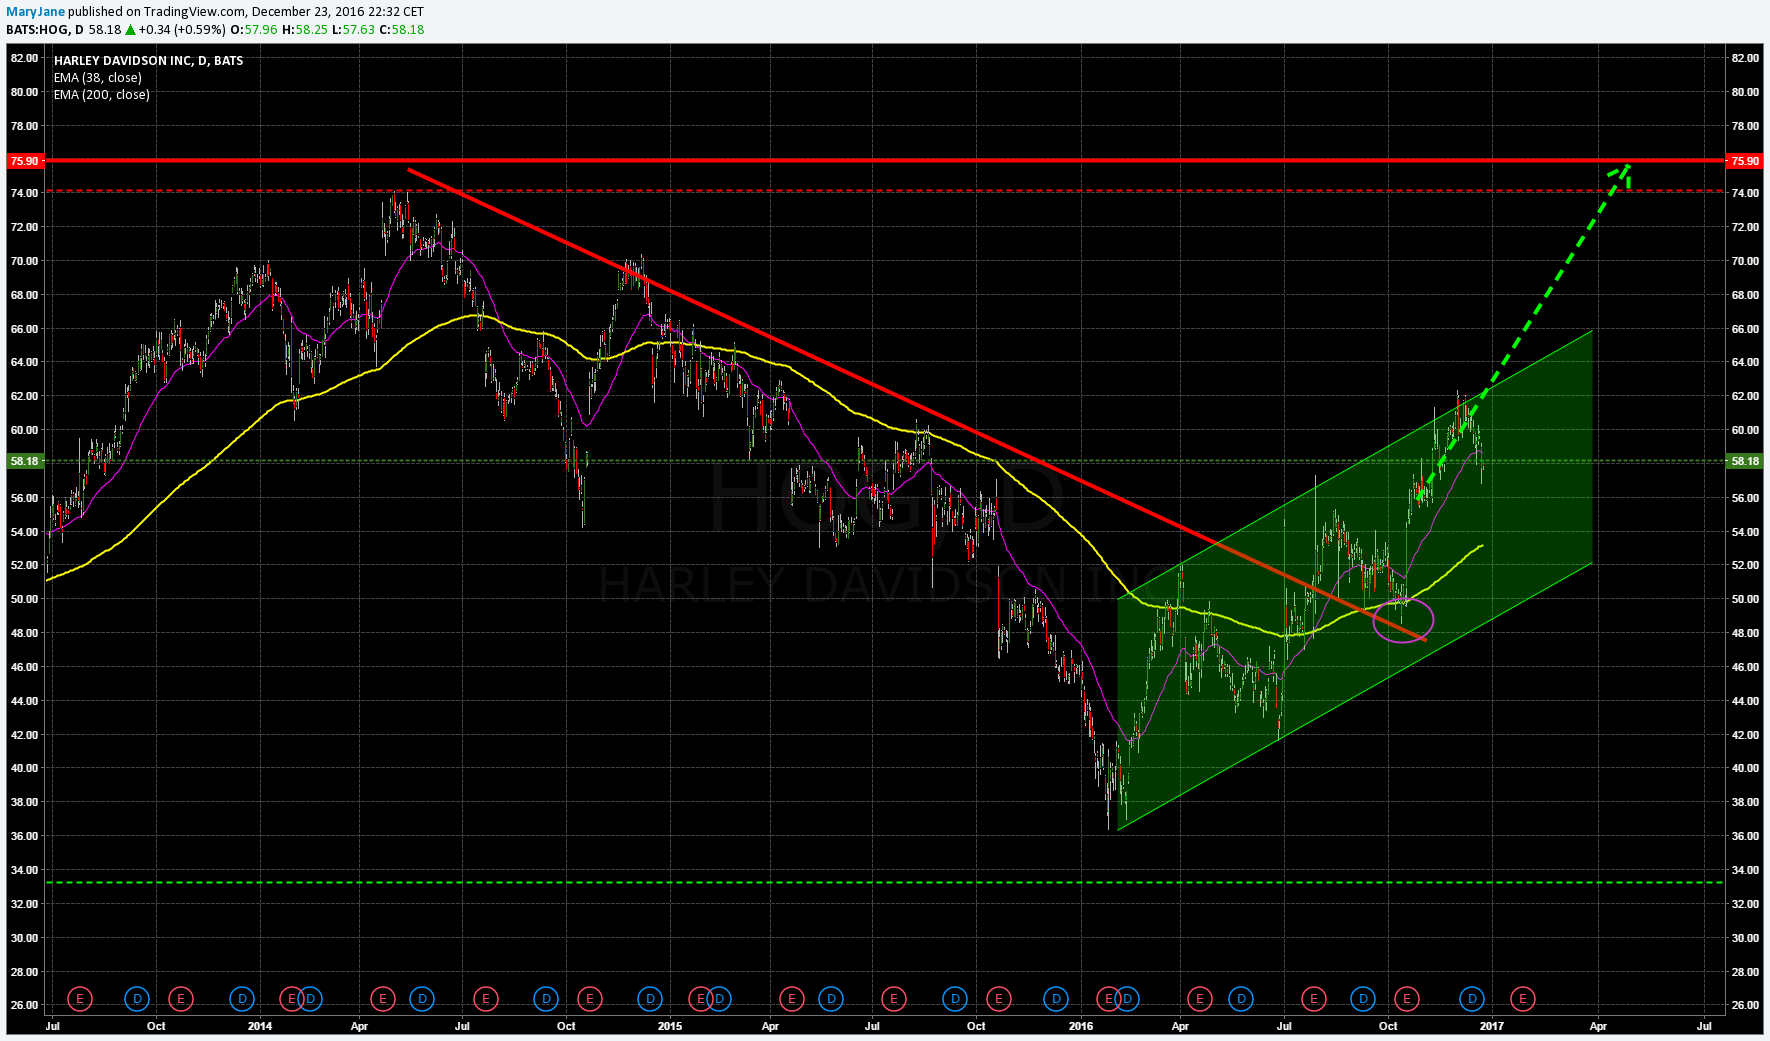
Task: Click the D dividend marker between Jul and Oct 2013
Action: (x=137, y=998)
